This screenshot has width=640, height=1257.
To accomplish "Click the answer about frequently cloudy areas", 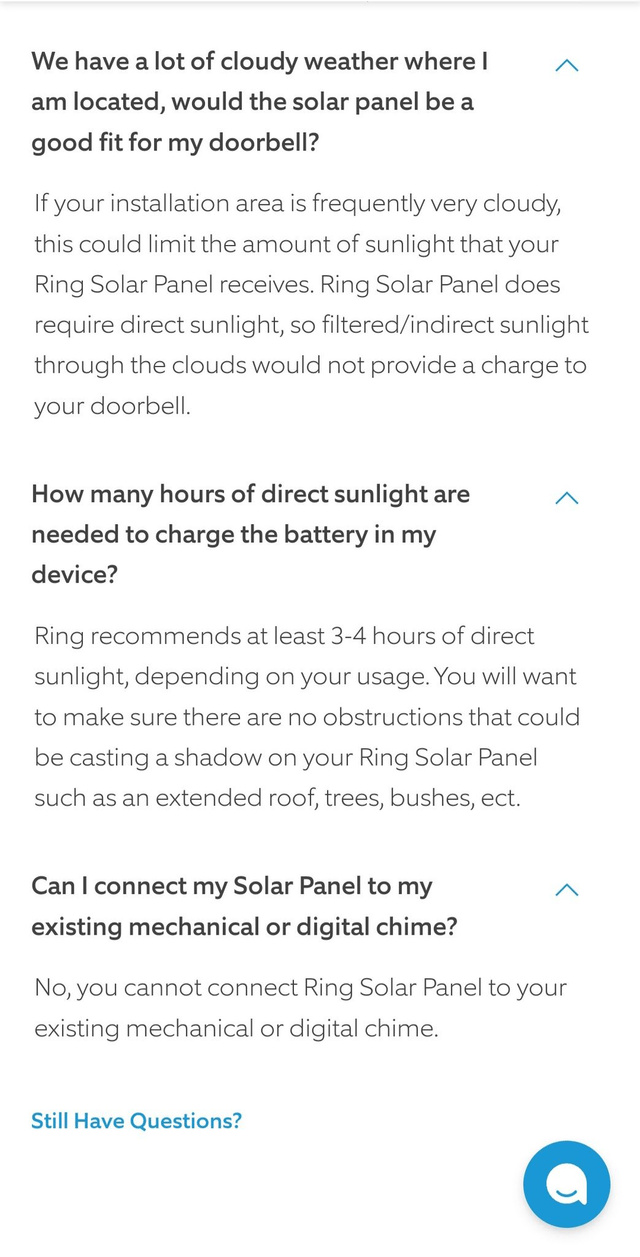I will tap(310, 305).
